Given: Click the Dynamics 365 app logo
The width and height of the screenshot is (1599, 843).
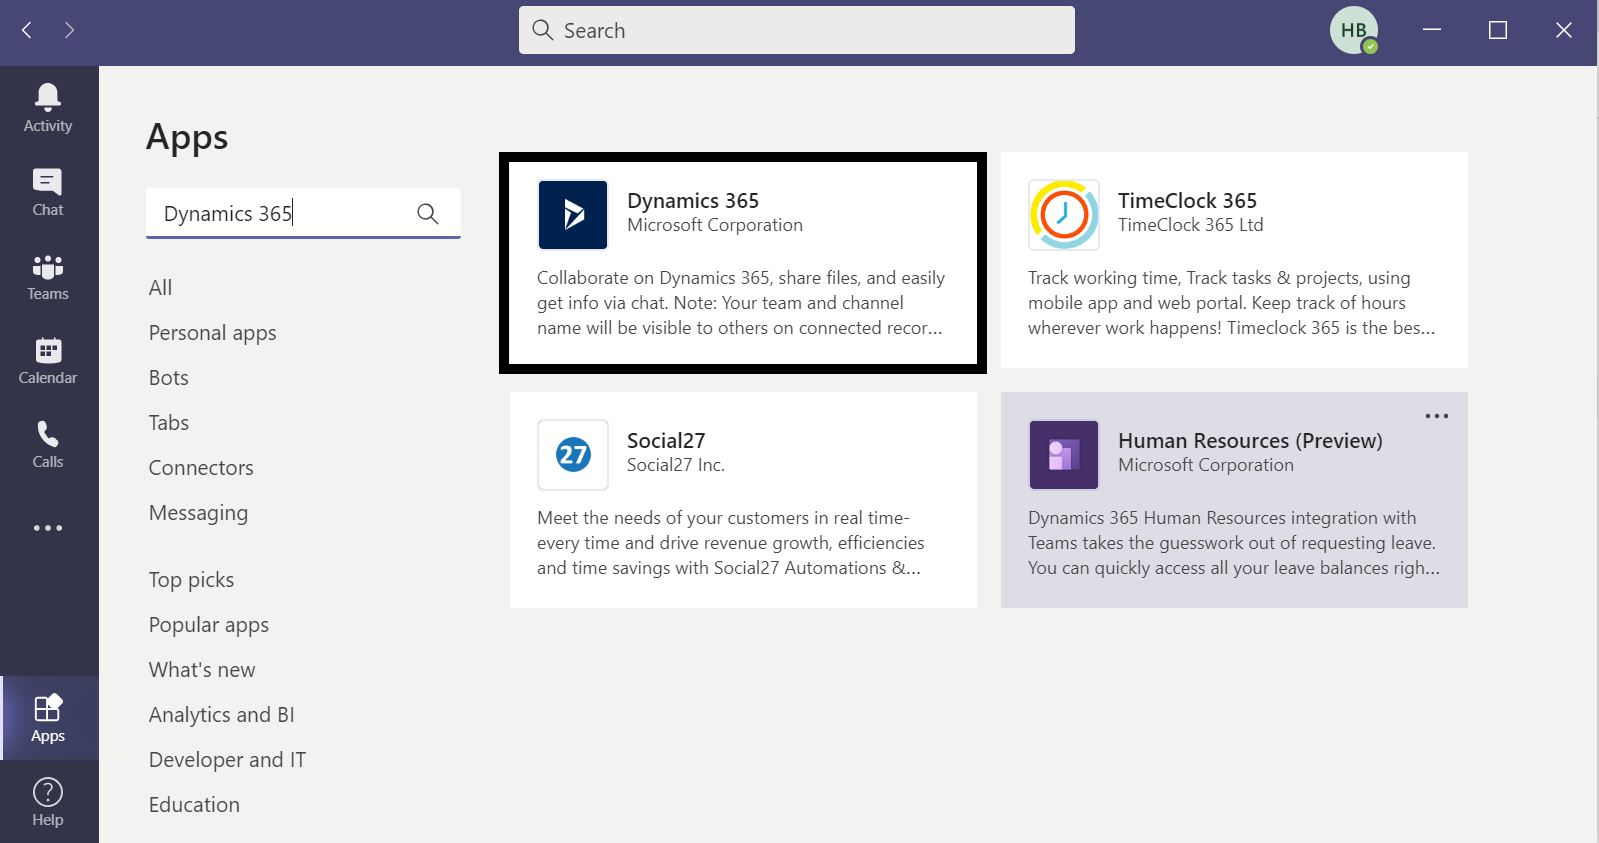Looking at the screenshot, I should pyautogui.click(x=573, y=215).
